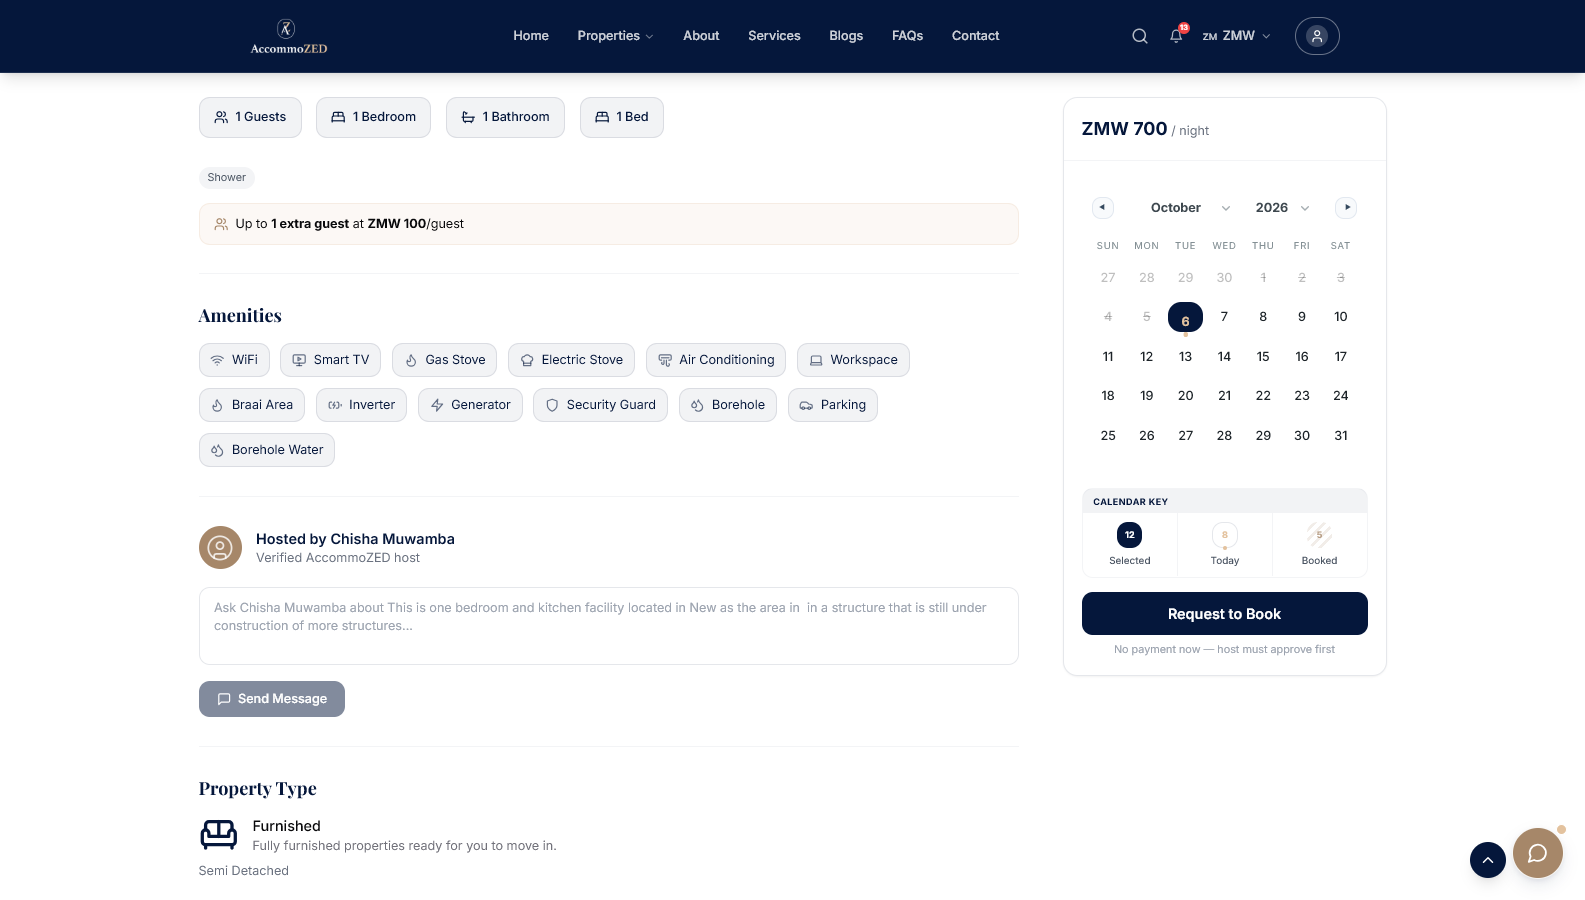This screenshot has width=1585, height=900.
Task: Click the Shower tag
Action: [227, 178]
